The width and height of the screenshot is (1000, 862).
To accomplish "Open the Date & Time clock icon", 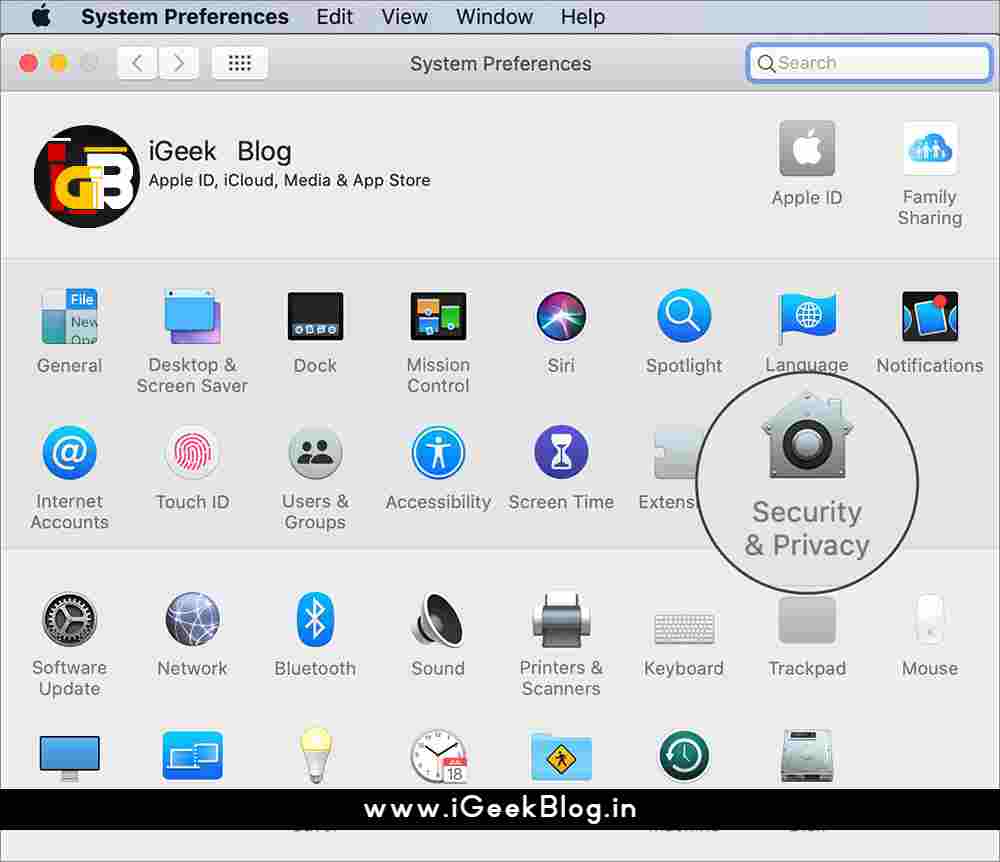I will tap(439, 756).
